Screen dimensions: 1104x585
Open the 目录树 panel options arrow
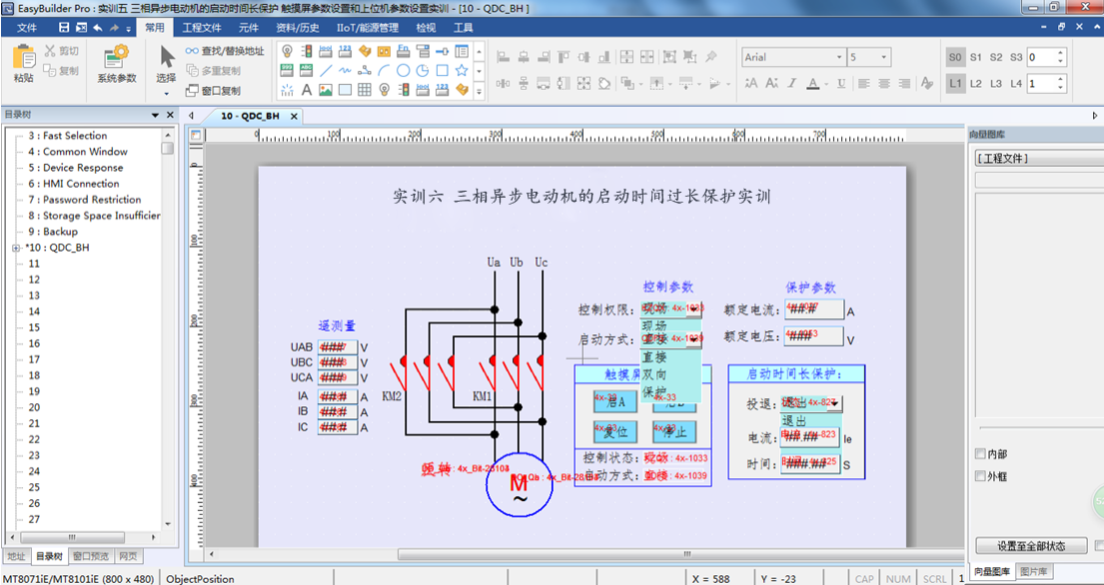point(155,115)
